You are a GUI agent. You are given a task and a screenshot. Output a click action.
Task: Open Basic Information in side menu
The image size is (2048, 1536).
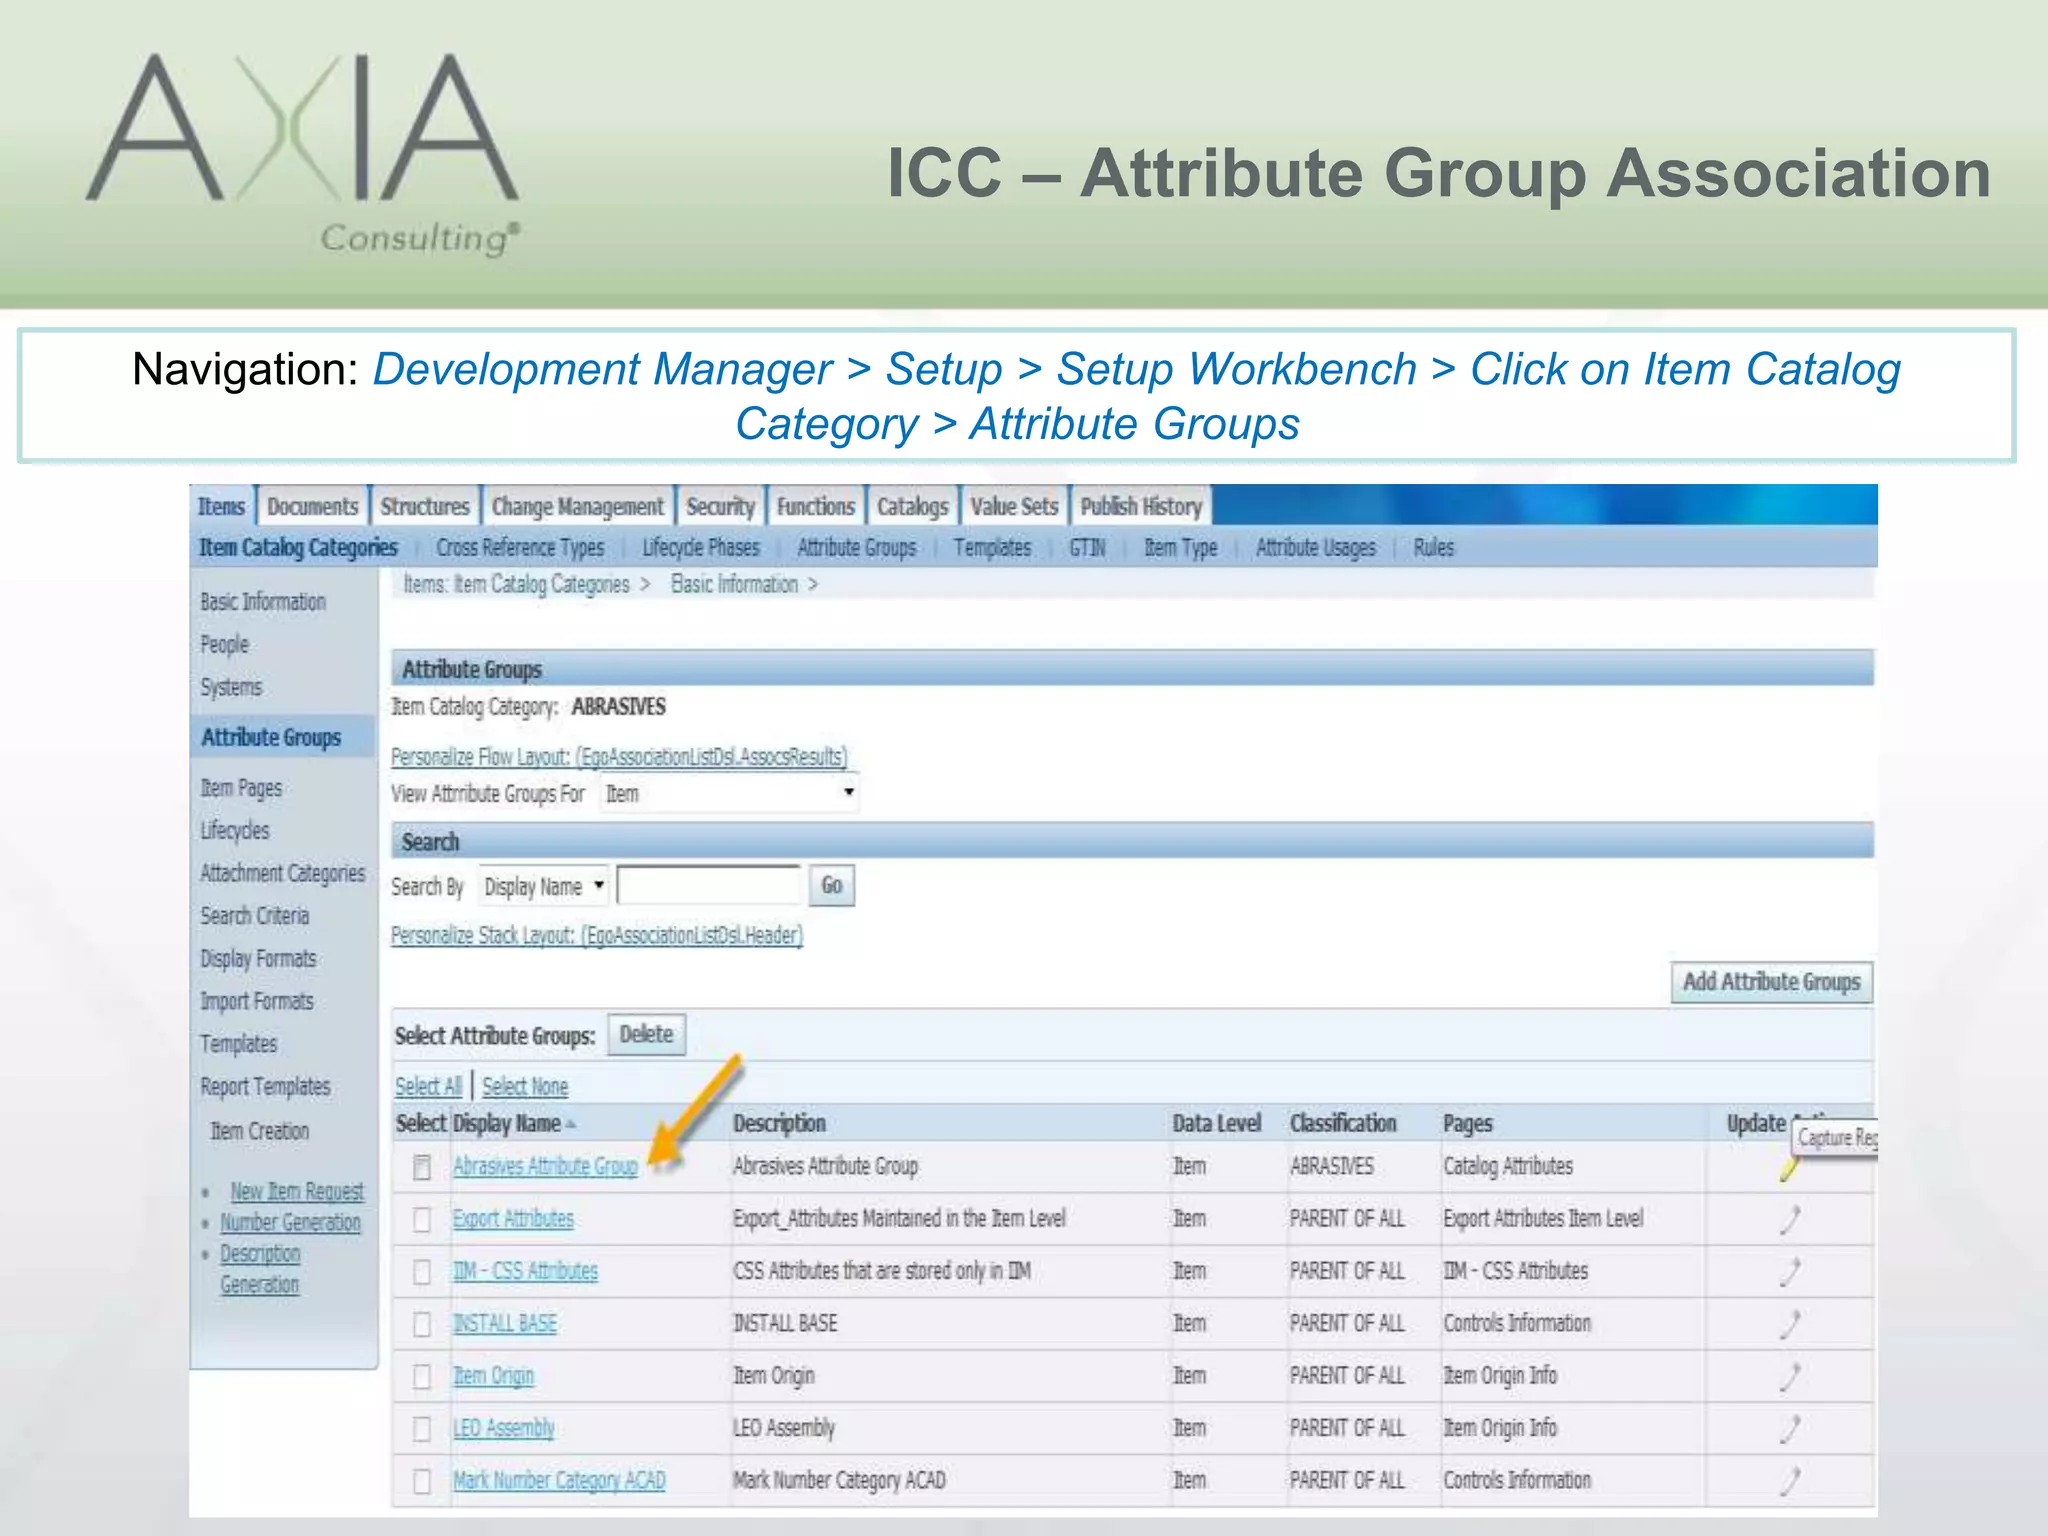coord(263,602)
